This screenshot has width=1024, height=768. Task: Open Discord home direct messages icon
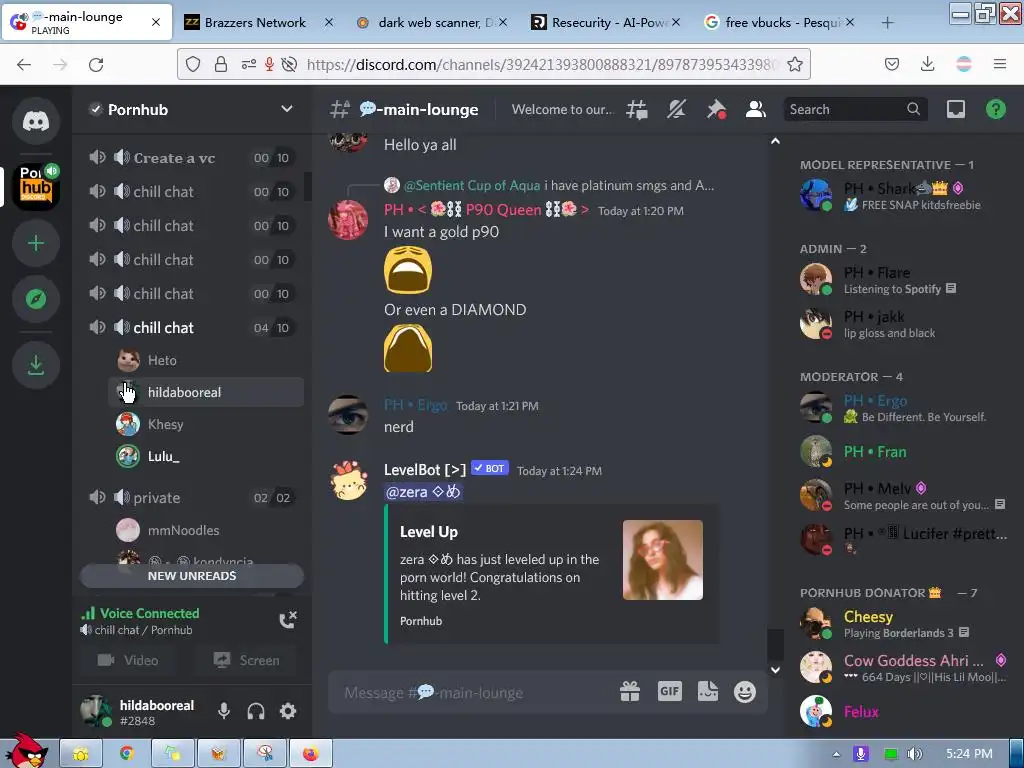pyautogui.click(x=36, y=121)
